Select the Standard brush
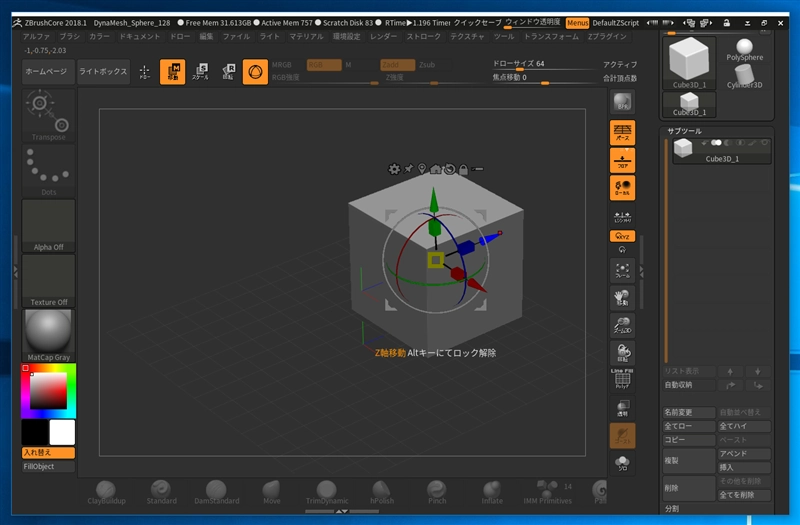The height and width of the screenshot is (525, 800). coord(161,492)
